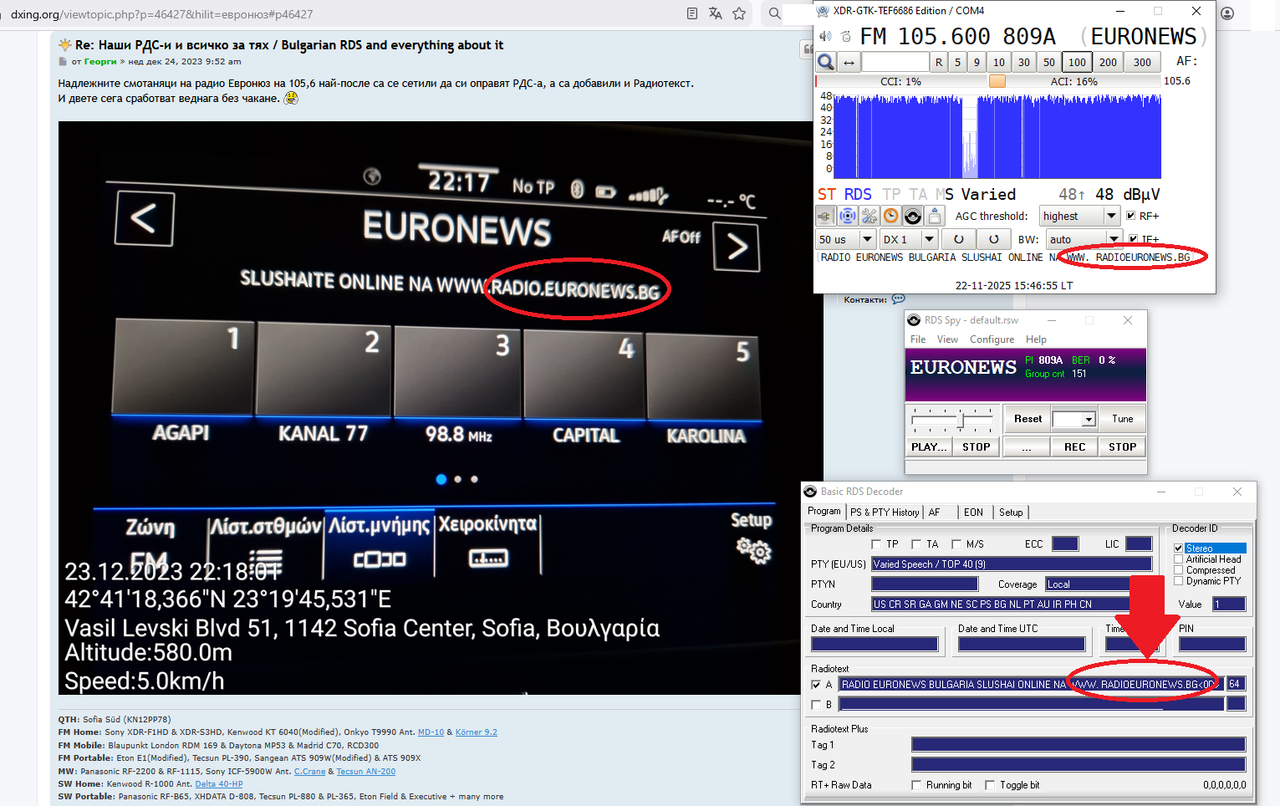Click the left rotate antenna button in XDR-GTK
1280x806 pixels.
coord(958,240)
